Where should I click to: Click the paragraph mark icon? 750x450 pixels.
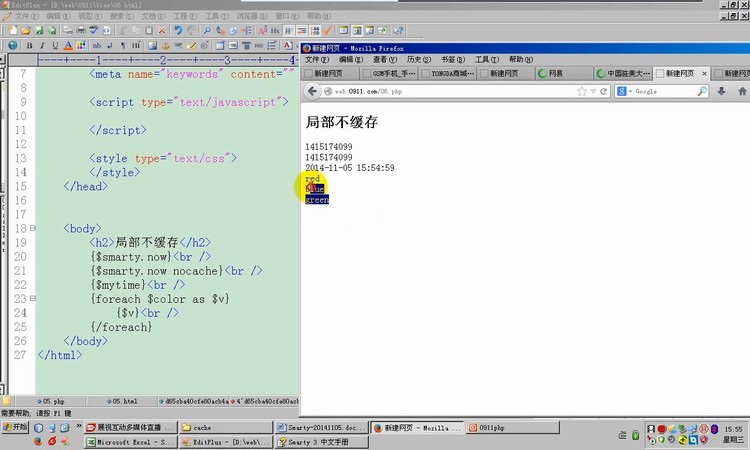click(x=122, y=45)
